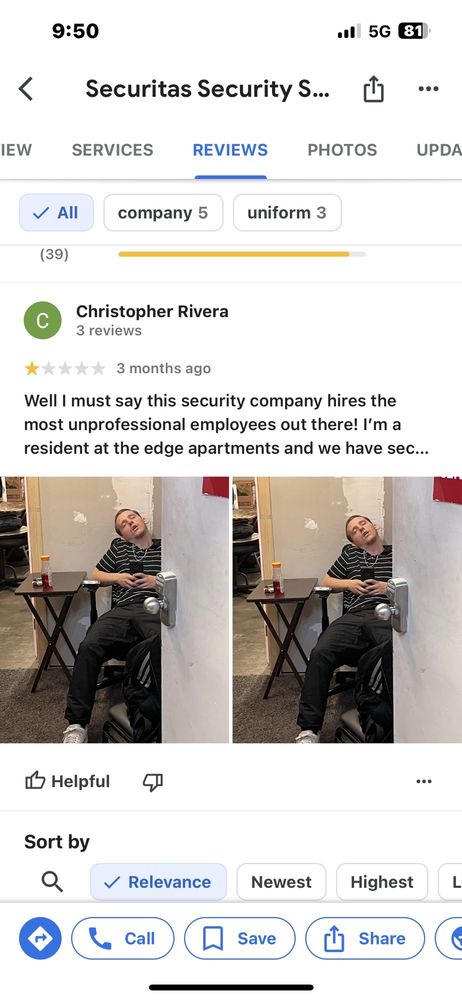The image size is (462, 1000).
Task: Tap the battery indicator in status bar
Action: [414, 31]
